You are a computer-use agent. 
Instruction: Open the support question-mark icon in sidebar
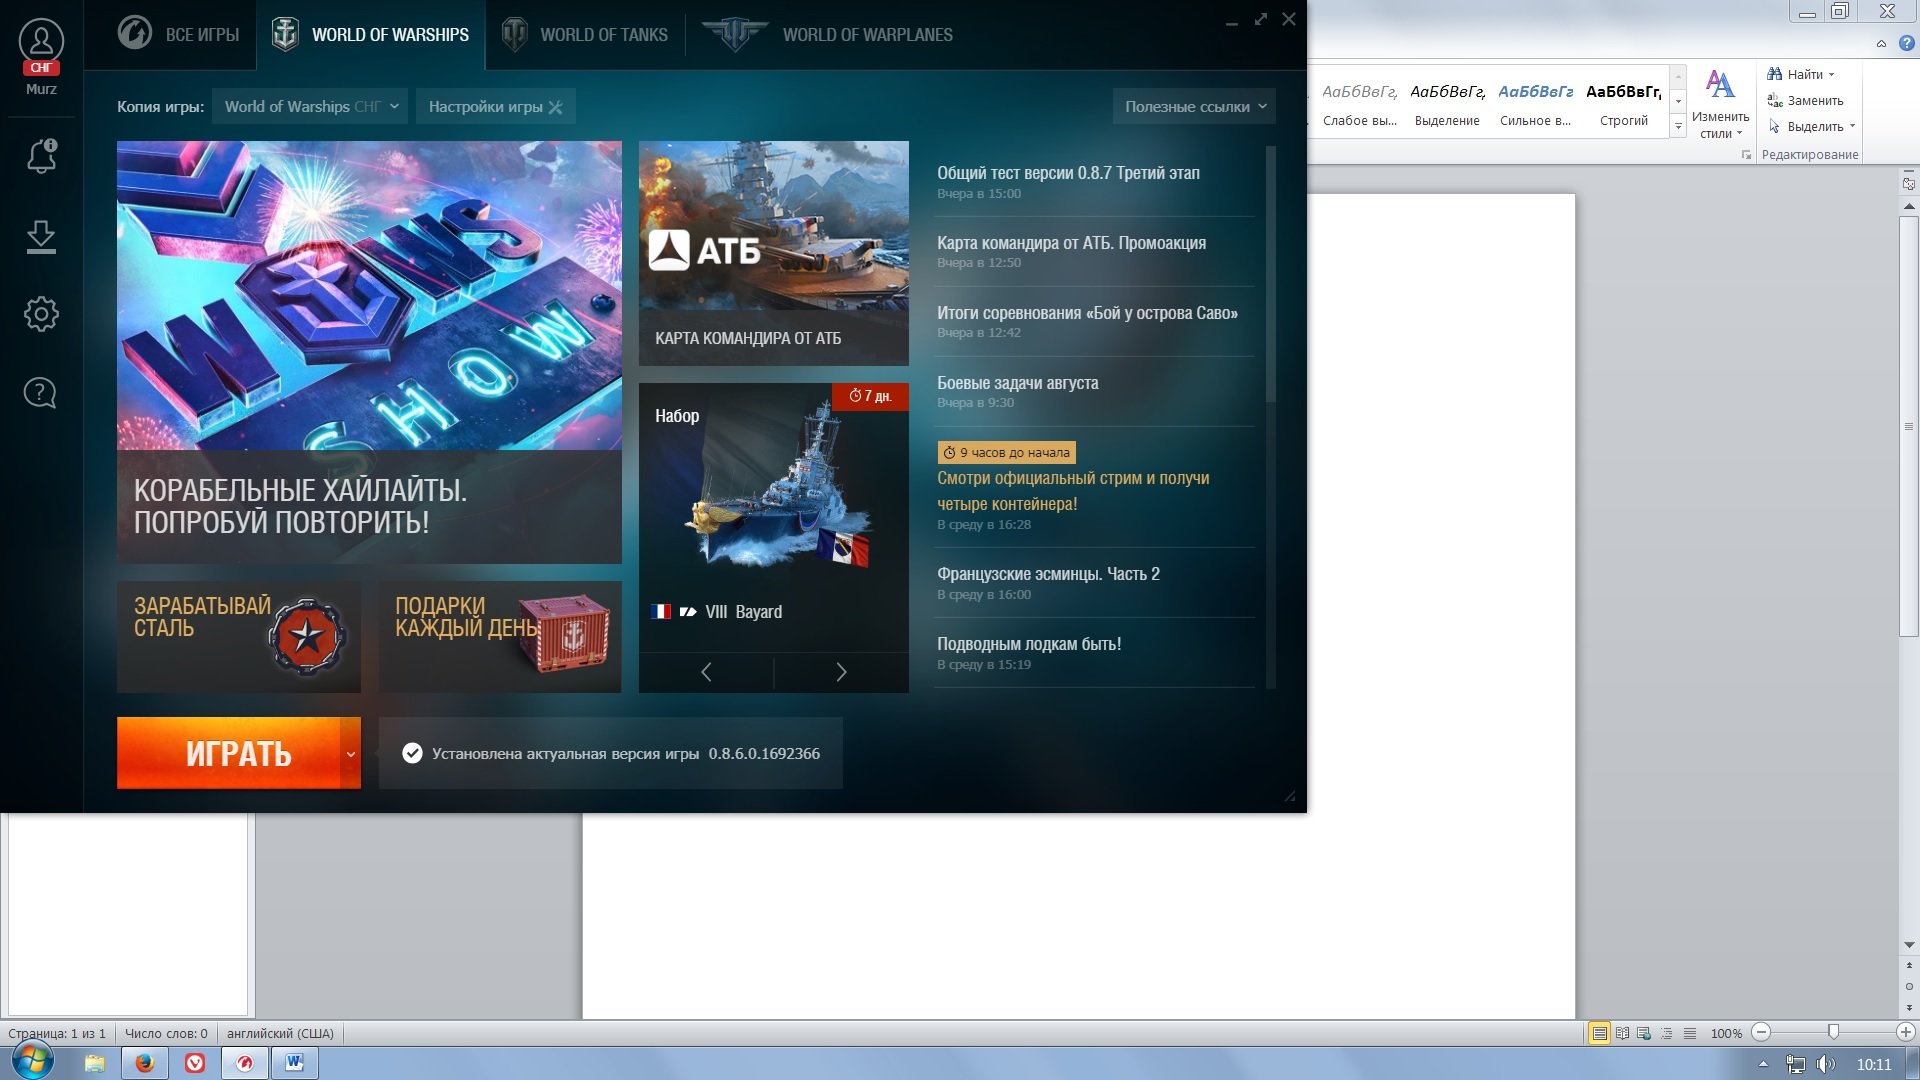pyautogui.click(x=40, y=392)
